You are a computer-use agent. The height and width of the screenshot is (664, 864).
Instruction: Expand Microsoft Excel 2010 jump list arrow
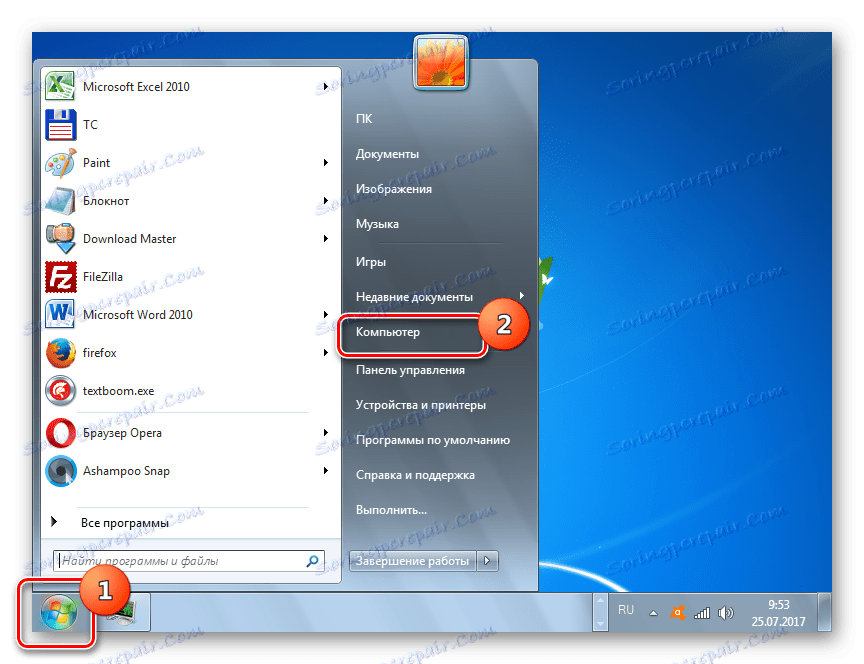(326, 87)
